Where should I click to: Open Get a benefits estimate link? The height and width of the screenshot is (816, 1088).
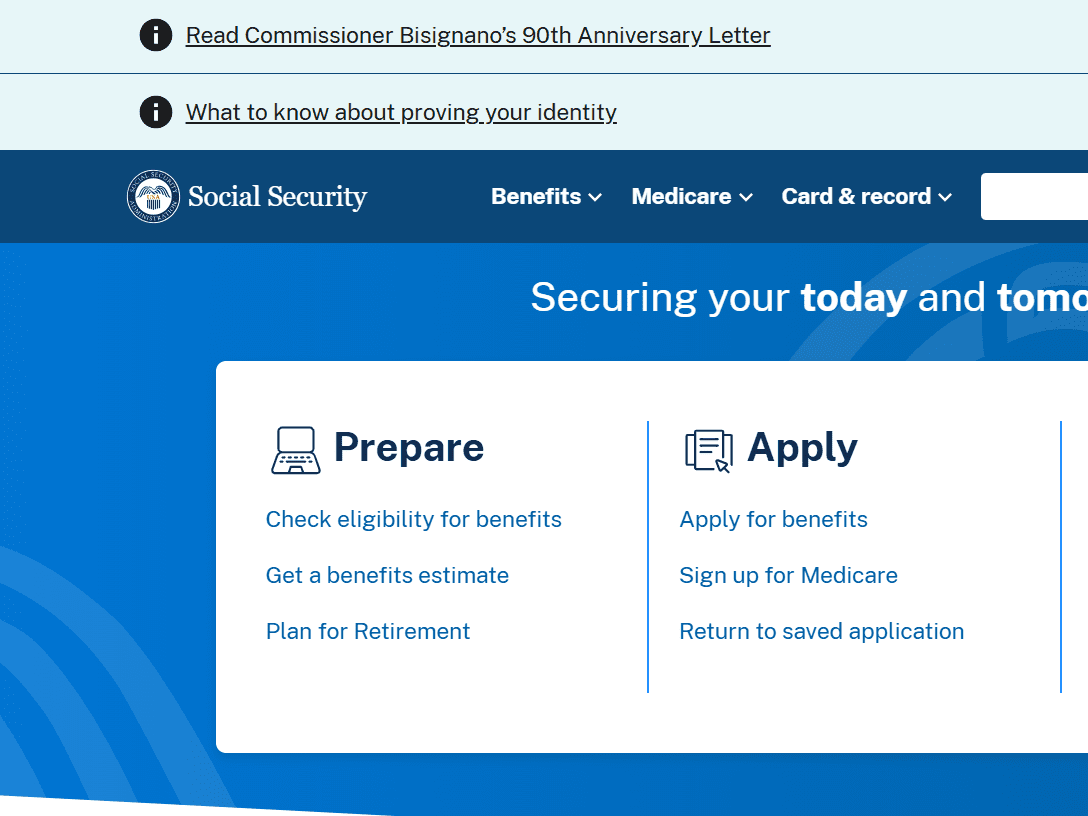[x=387, y=575]
